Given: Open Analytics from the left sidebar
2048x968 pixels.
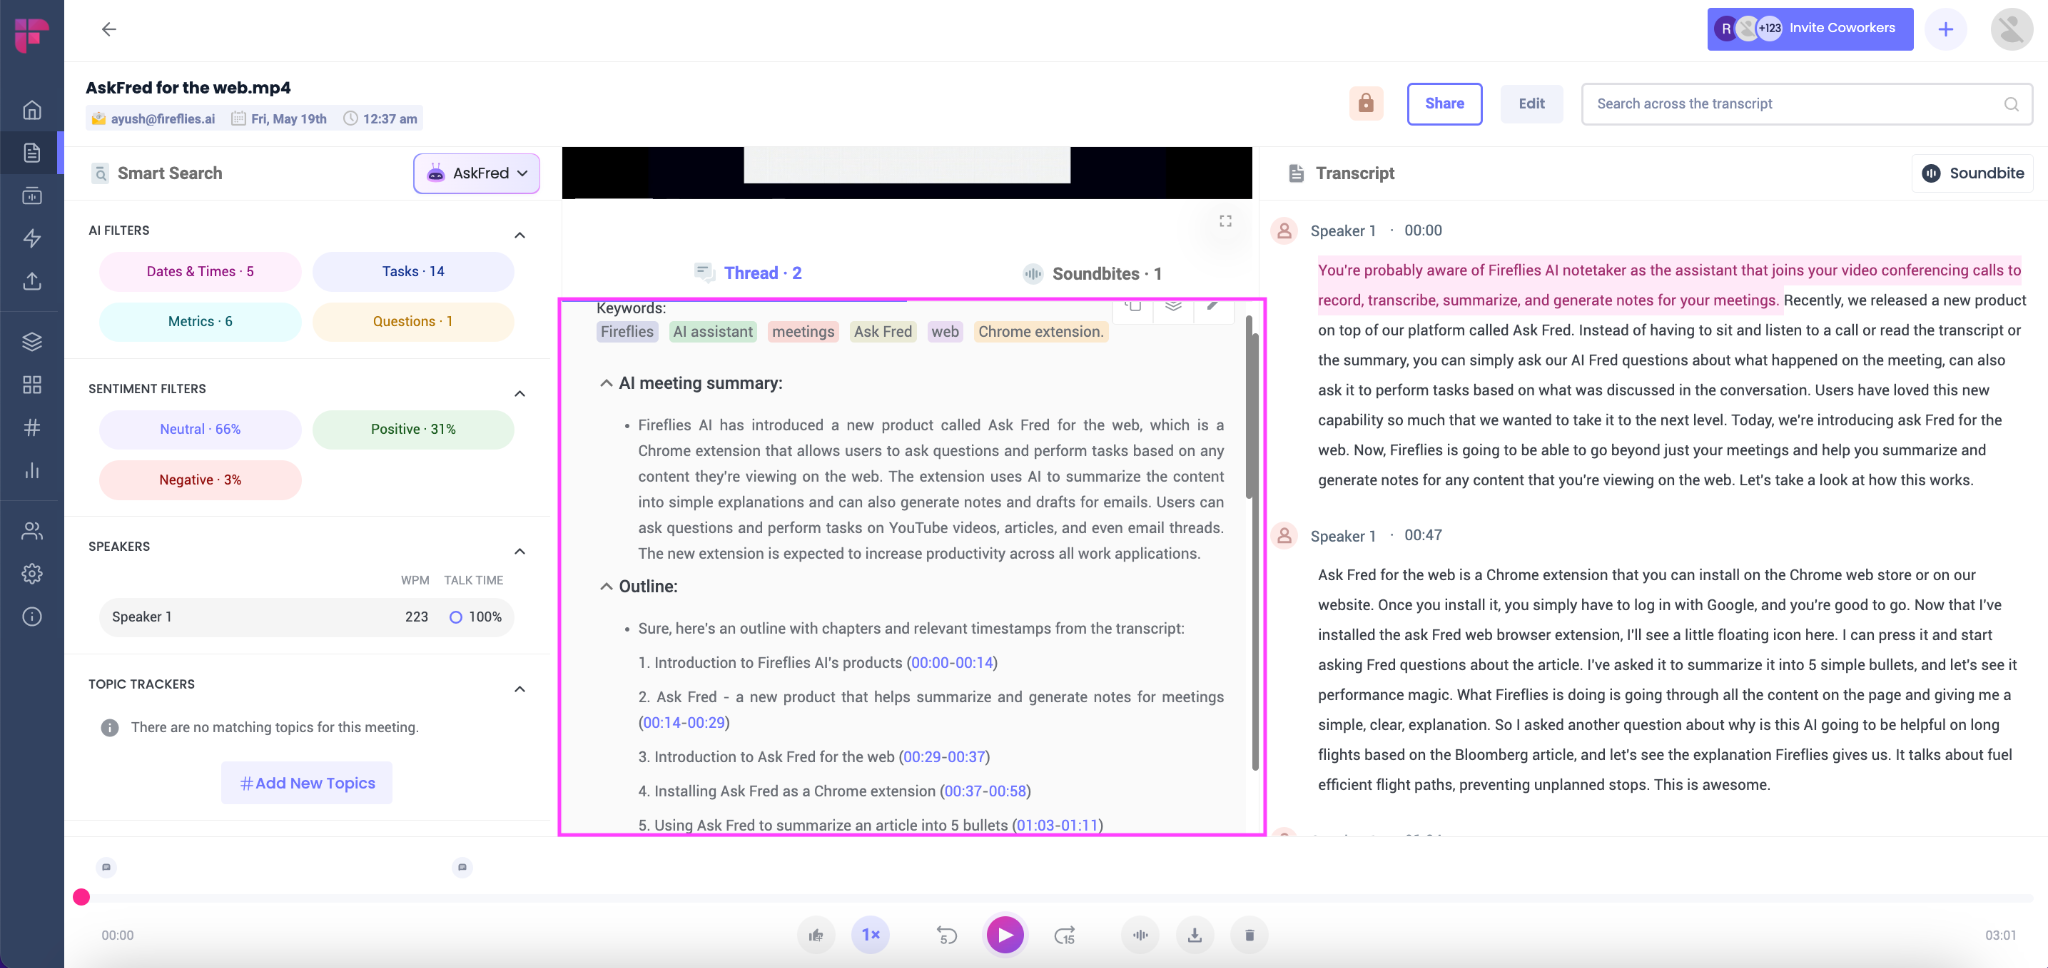Looking at the screenshot, I should pos(32,470).
